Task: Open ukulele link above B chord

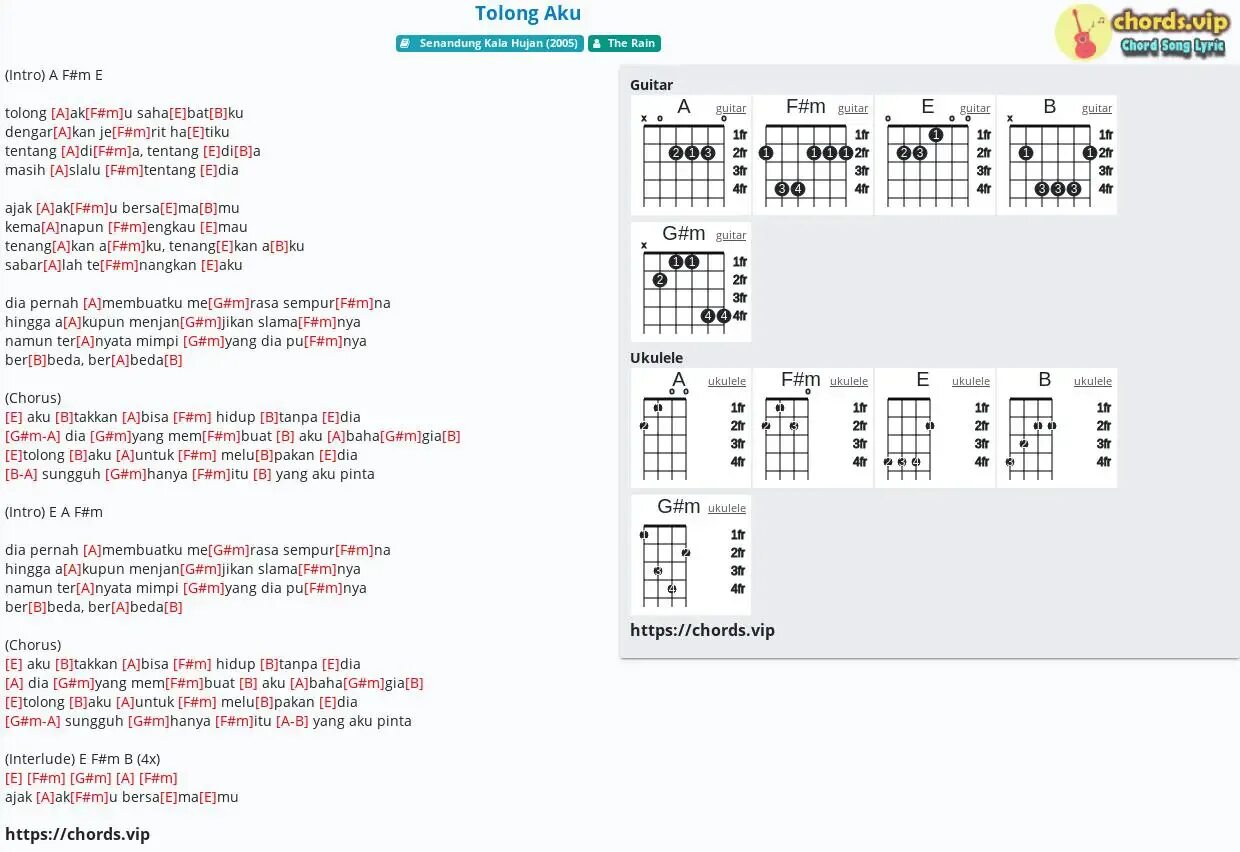Action: (1093, 381)
